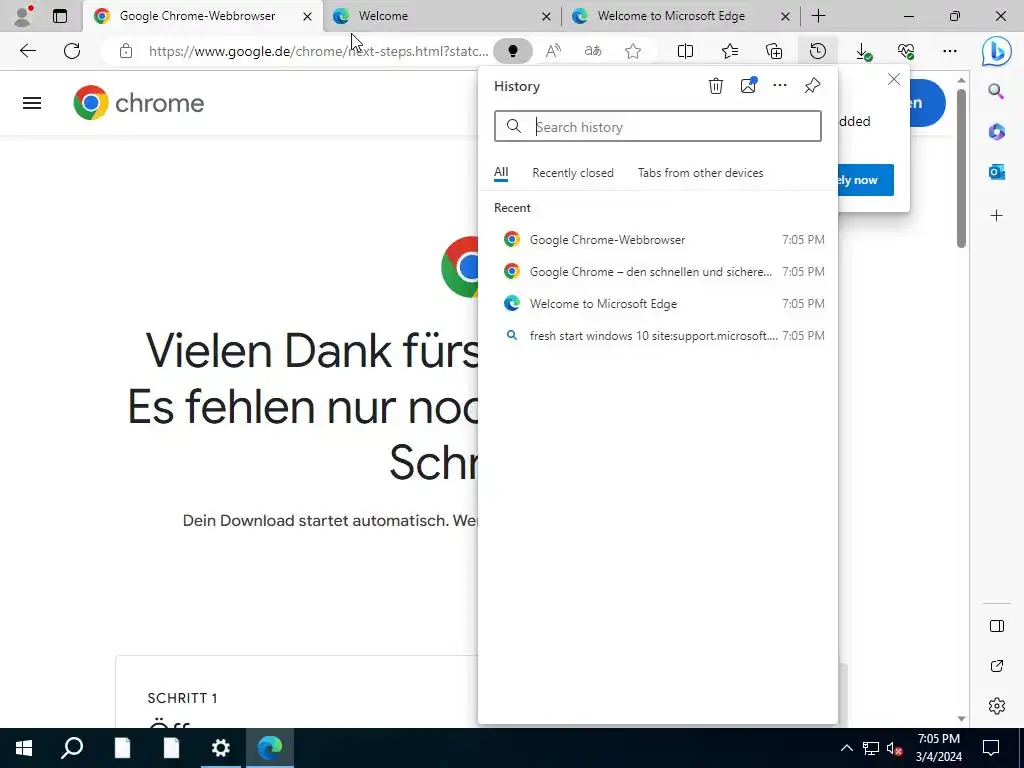Click the Edge taskbar icon
Image resolution: width=1024 pixels, height=768 pixels.
pyautogui.click(x=270, y=748)
